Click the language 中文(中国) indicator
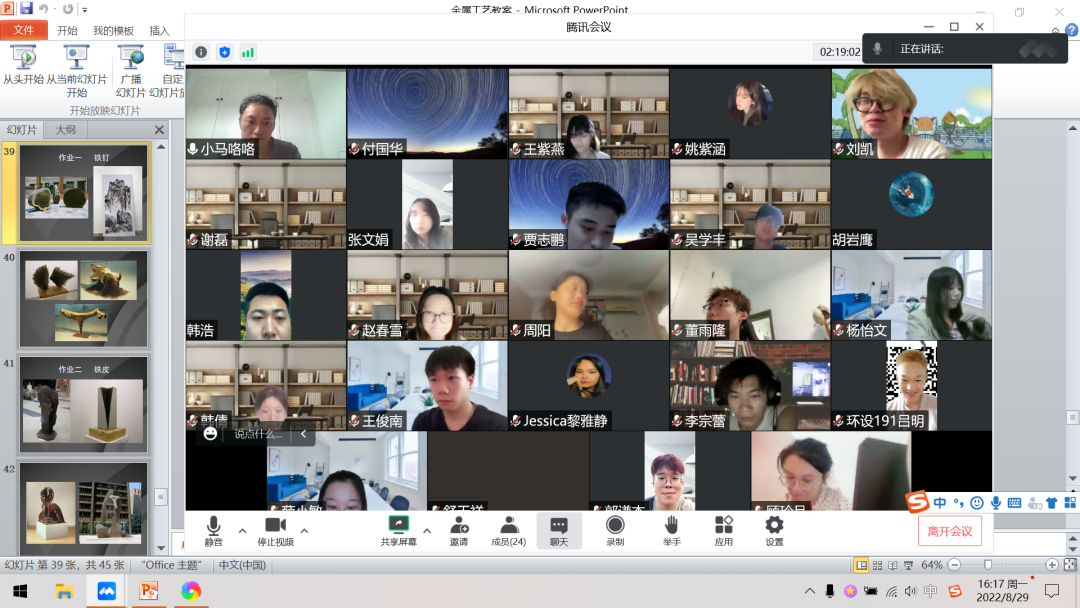Screen dimensions: 1080x608 click(242, 565)
